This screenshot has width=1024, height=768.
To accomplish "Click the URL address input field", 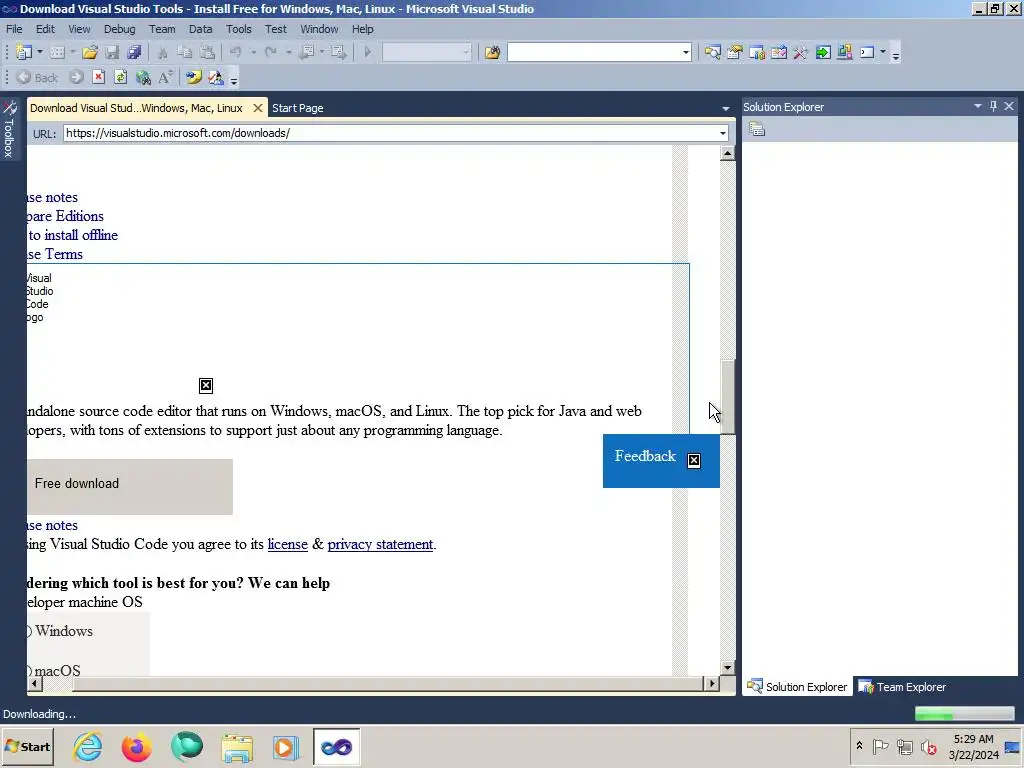I will coord(391,133).
